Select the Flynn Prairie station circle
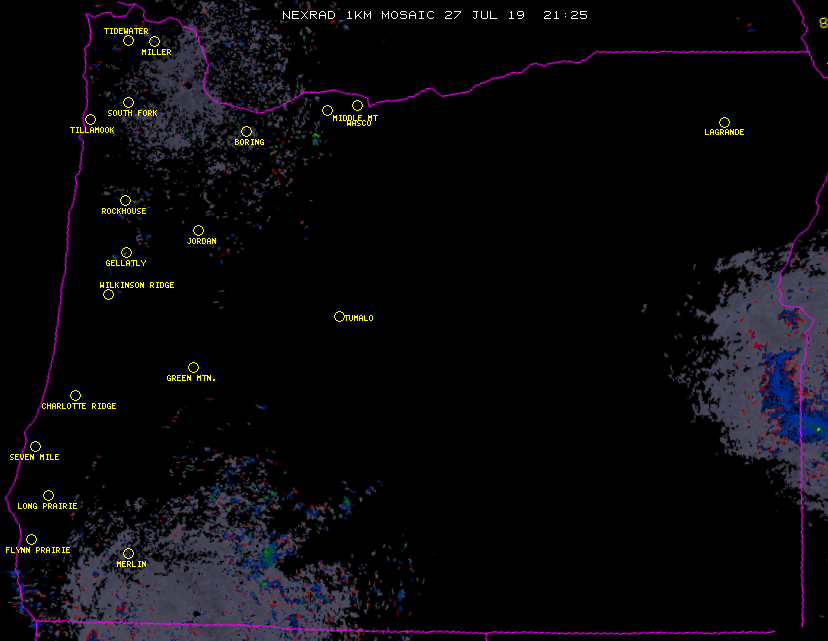The image size is (828, 641). [31, 540]
